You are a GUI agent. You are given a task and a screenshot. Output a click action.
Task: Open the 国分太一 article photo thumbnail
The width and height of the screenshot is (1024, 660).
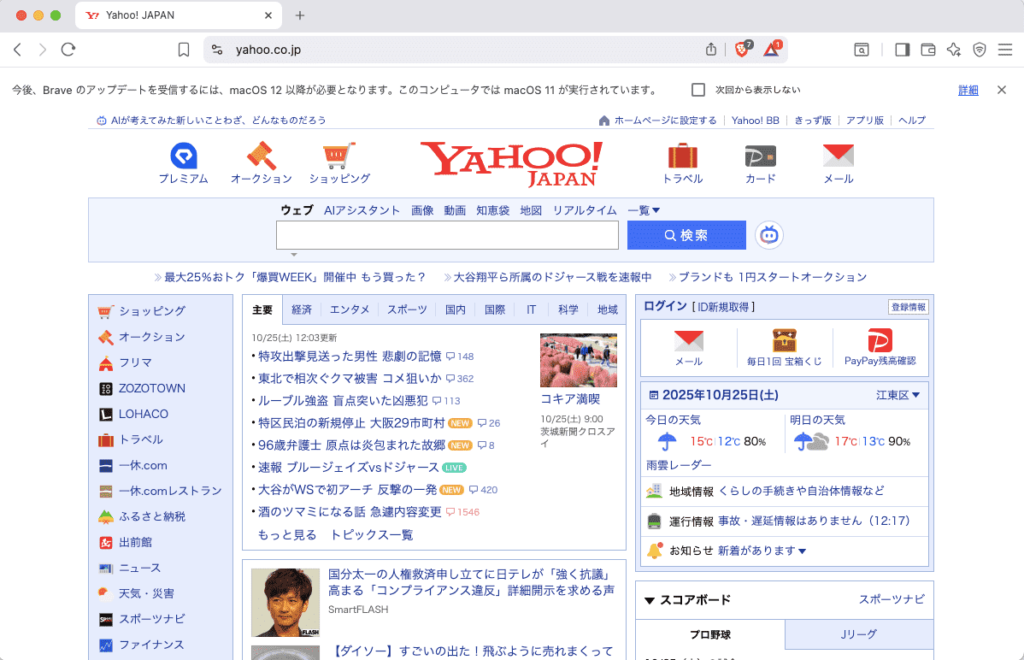(x=285, y=602)
